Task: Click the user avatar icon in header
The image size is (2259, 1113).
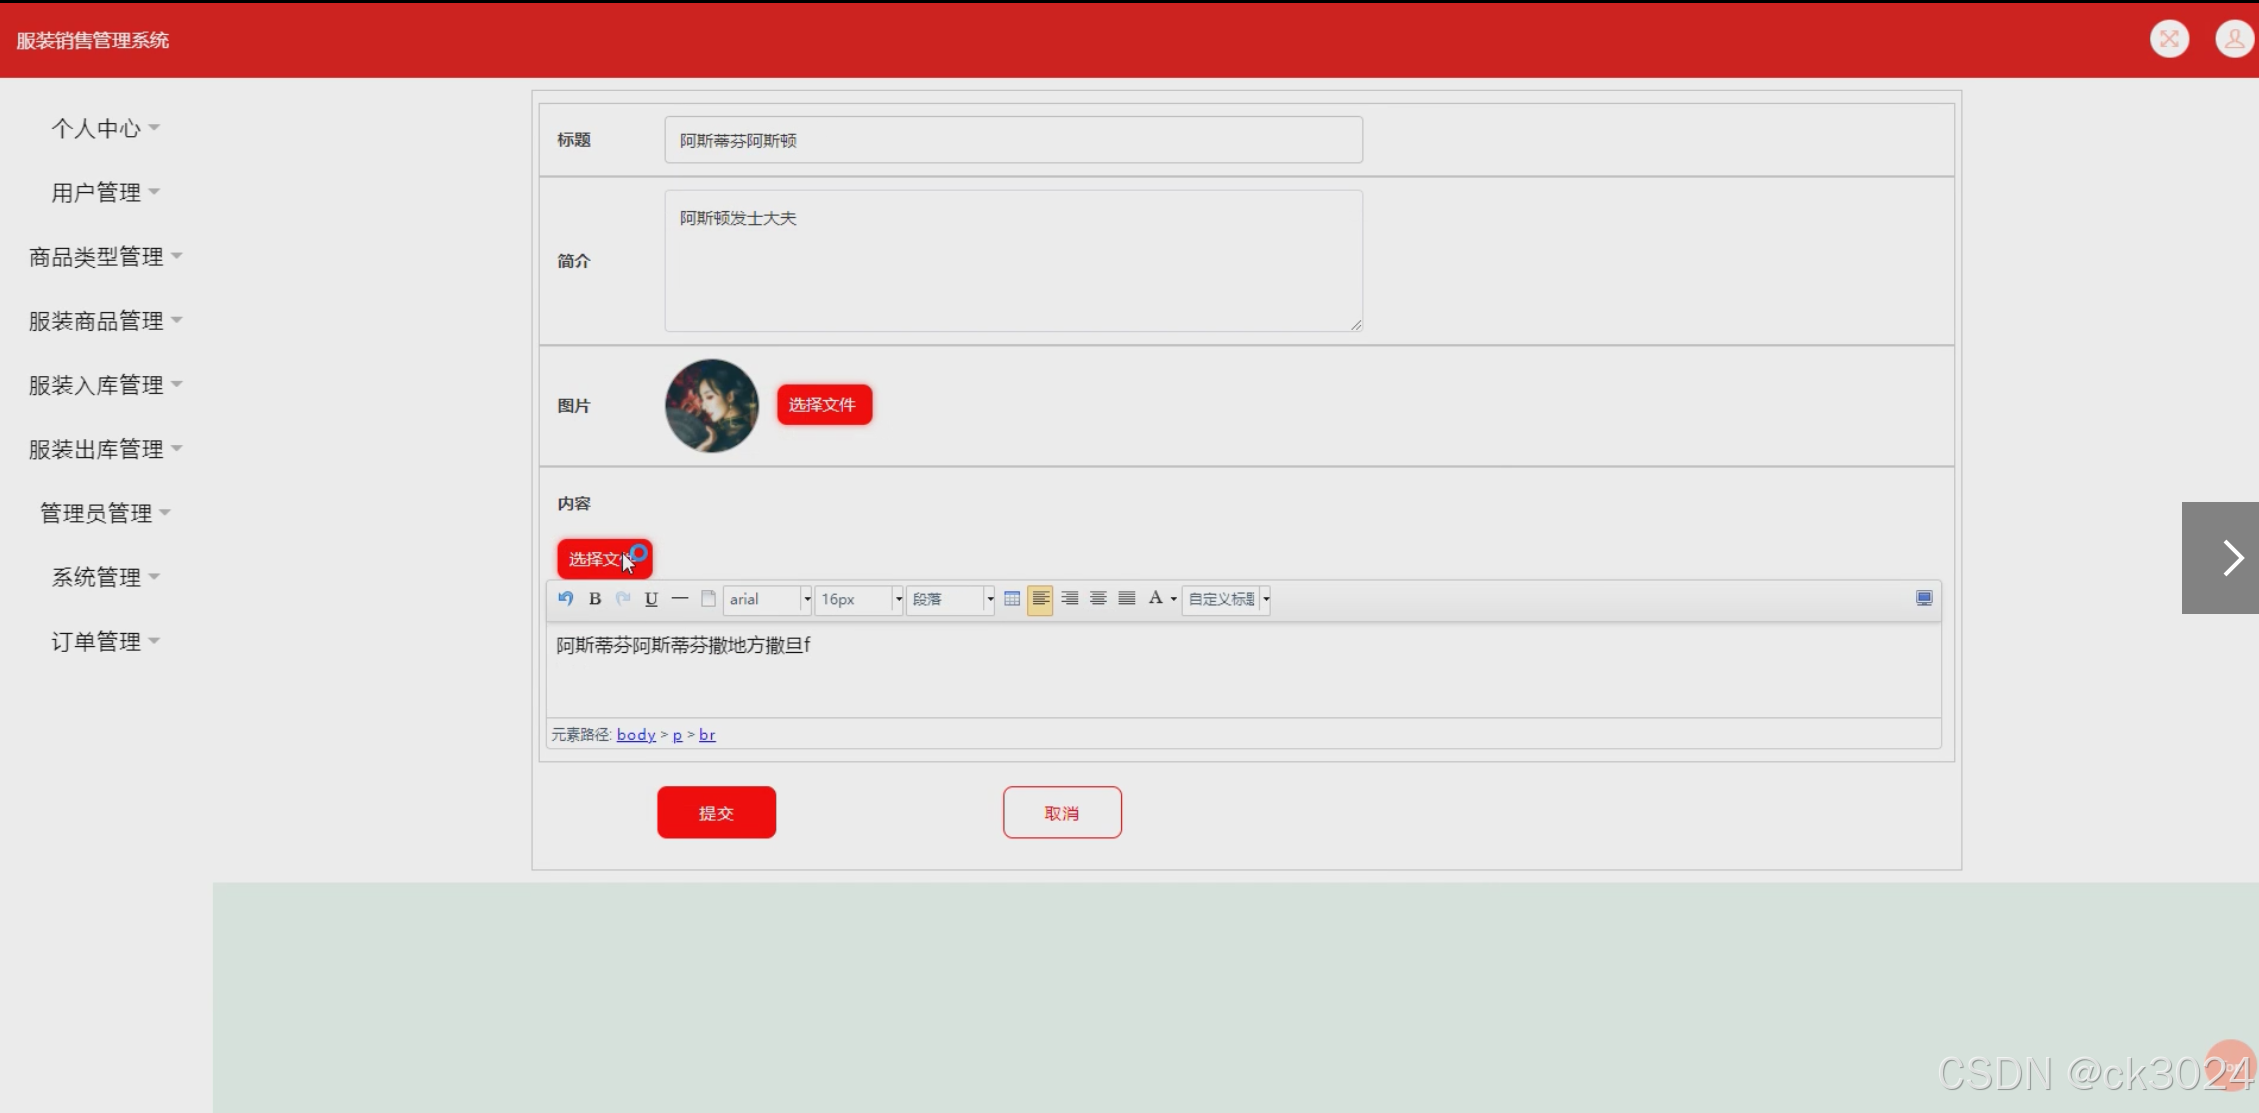Action: tap(2233, 39)
